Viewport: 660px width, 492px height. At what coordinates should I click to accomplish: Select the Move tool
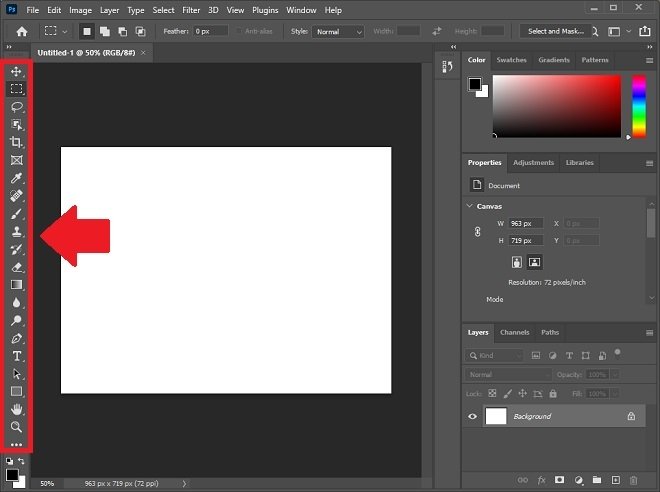pos(16,72)
